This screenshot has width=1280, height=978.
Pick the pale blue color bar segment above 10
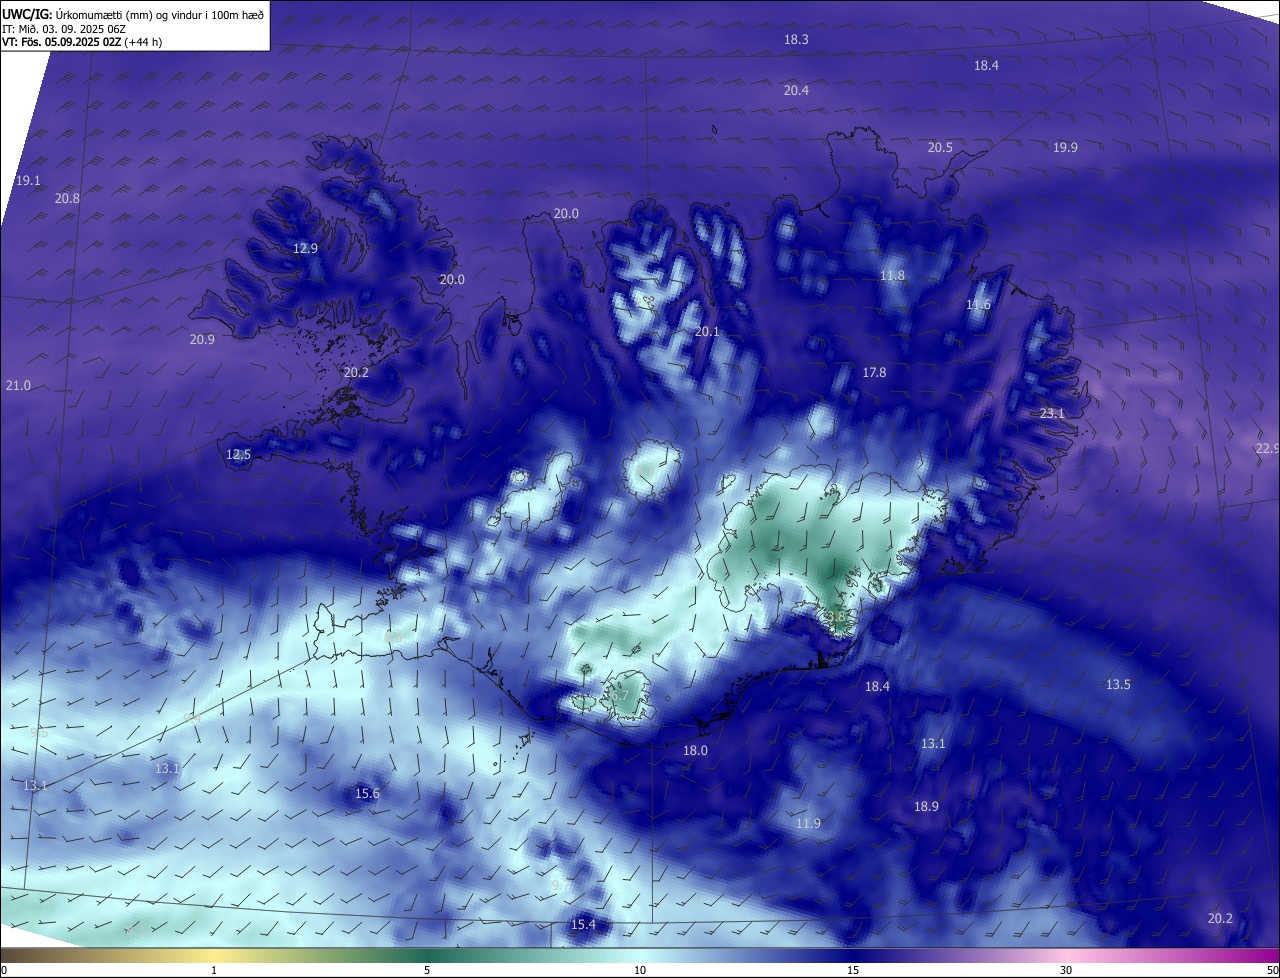640,955
